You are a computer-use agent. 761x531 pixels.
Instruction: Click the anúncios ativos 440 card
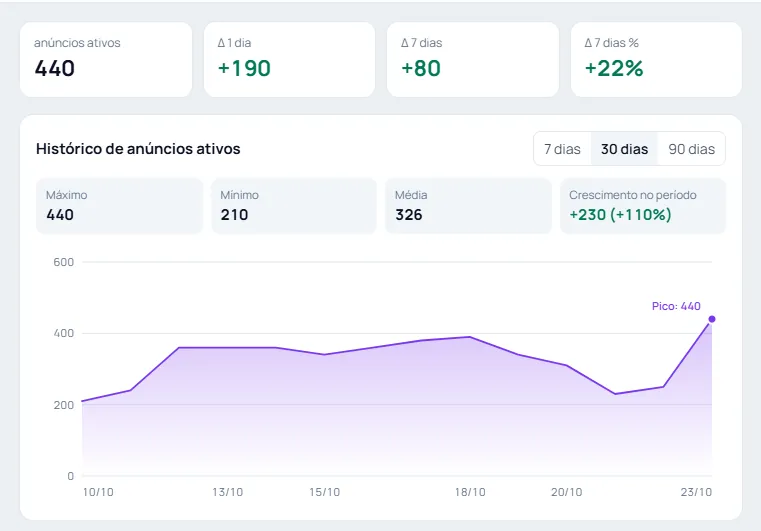coord(106,59)
